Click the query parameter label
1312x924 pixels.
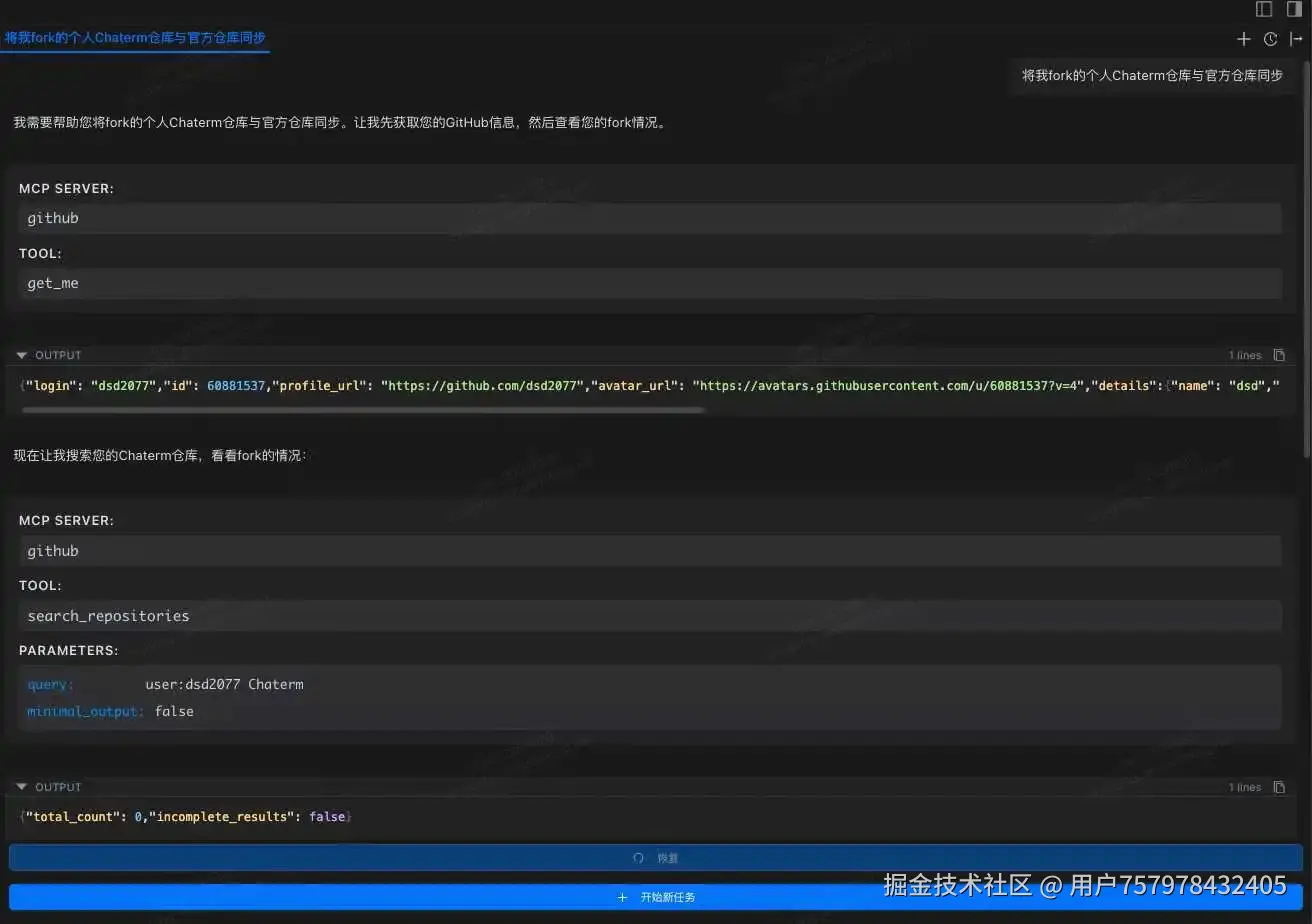[50, 685]
